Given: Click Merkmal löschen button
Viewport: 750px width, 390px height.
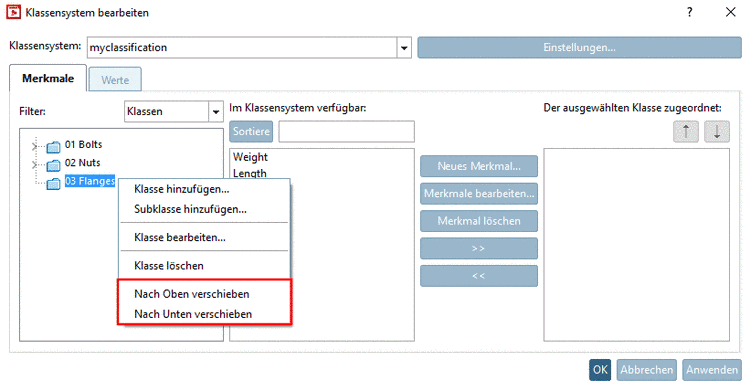Looking at the screenshot, I should (x=479, y=221).
